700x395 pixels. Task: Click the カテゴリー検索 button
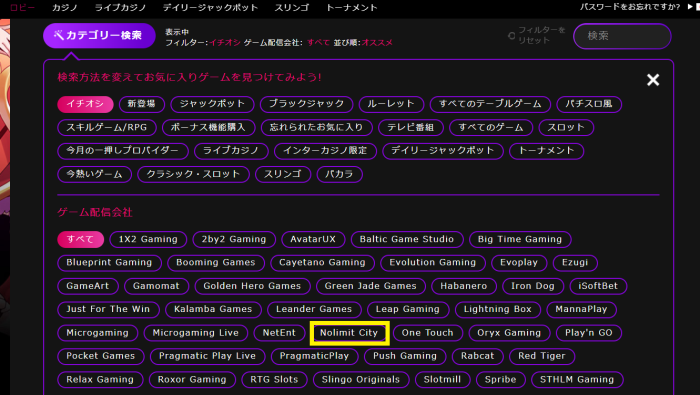click(x=99, y=35)
